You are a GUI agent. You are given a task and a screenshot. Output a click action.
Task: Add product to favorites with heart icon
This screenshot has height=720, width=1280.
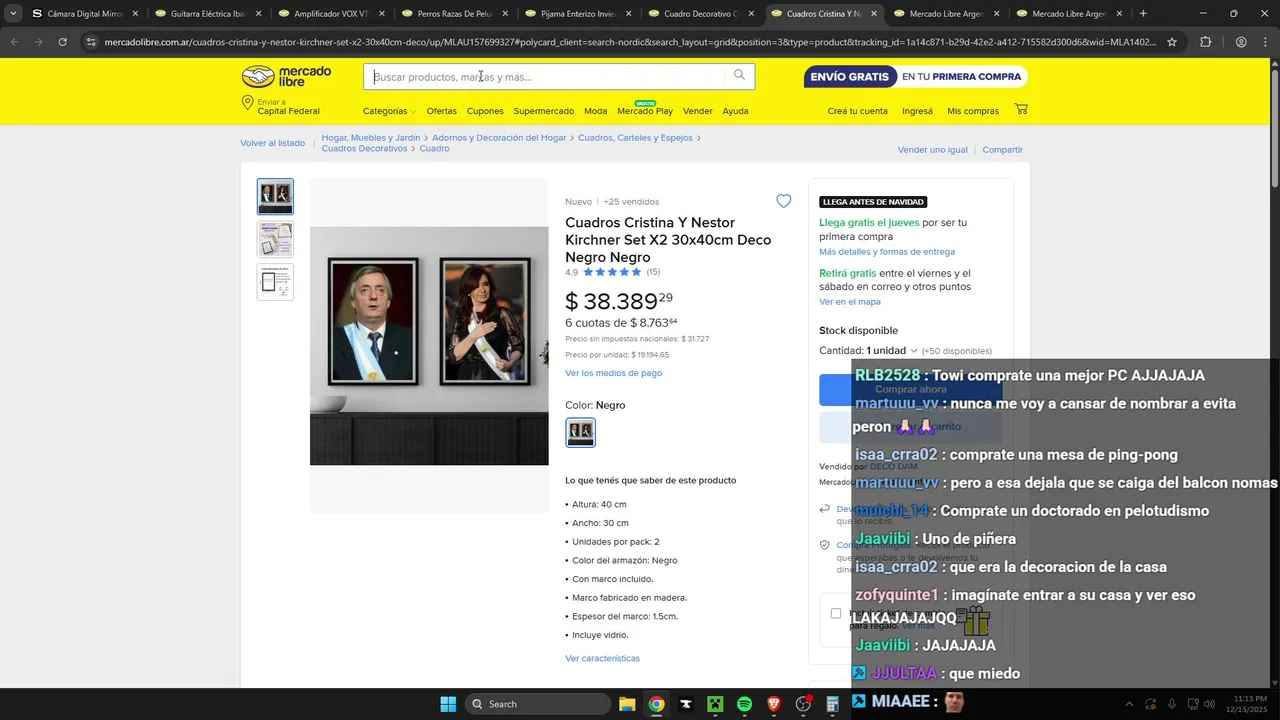[x=783, y=201]
